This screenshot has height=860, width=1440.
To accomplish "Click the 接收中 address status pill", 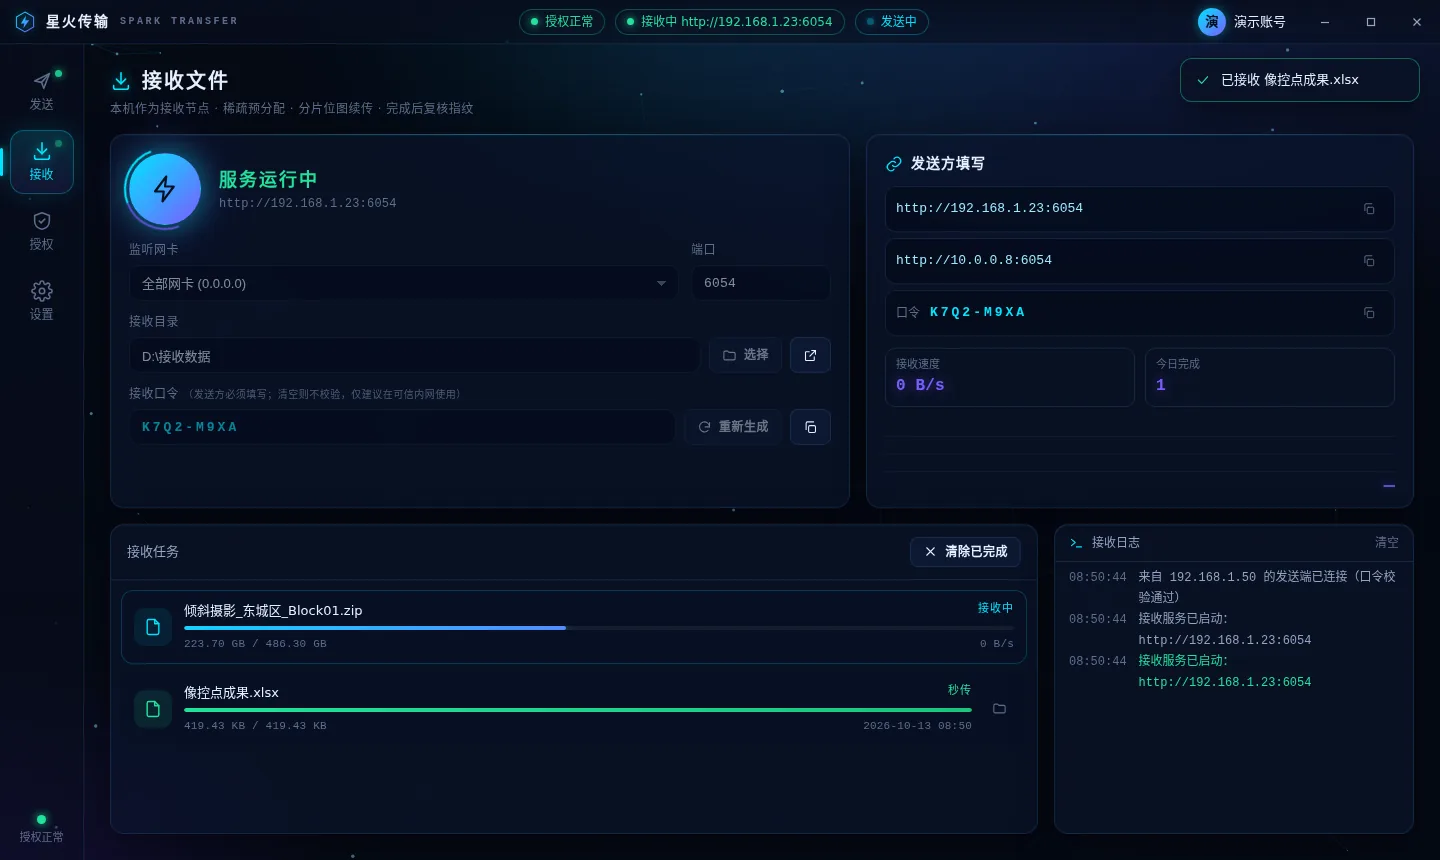I will [x=730, y=22].
